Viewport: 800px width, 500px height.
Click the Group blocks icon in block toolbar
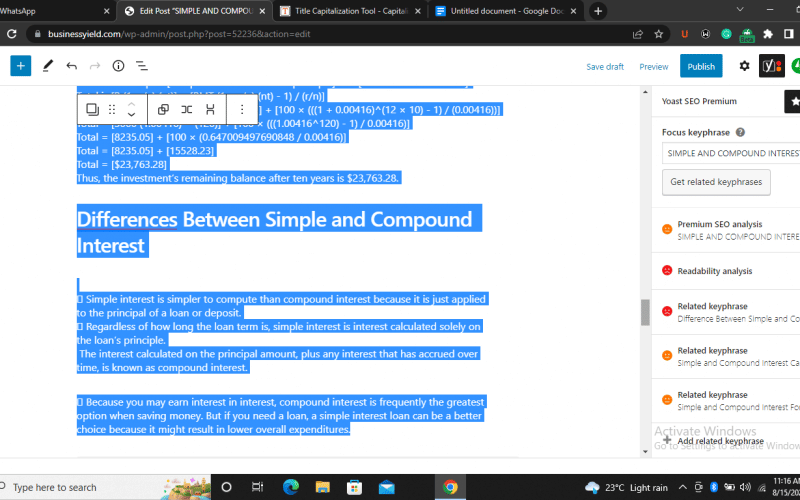(x=163, y=109)
